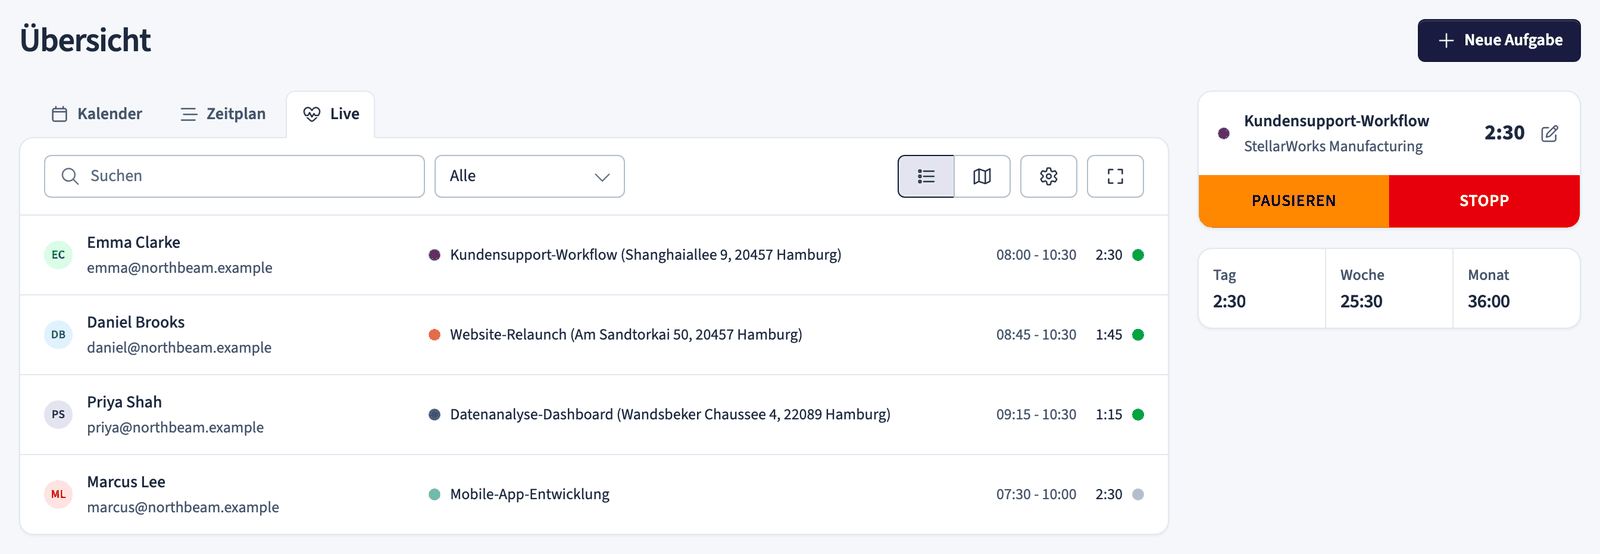
Task: Click time range 09:15 - 10:30
Action: click(1036, 415)
